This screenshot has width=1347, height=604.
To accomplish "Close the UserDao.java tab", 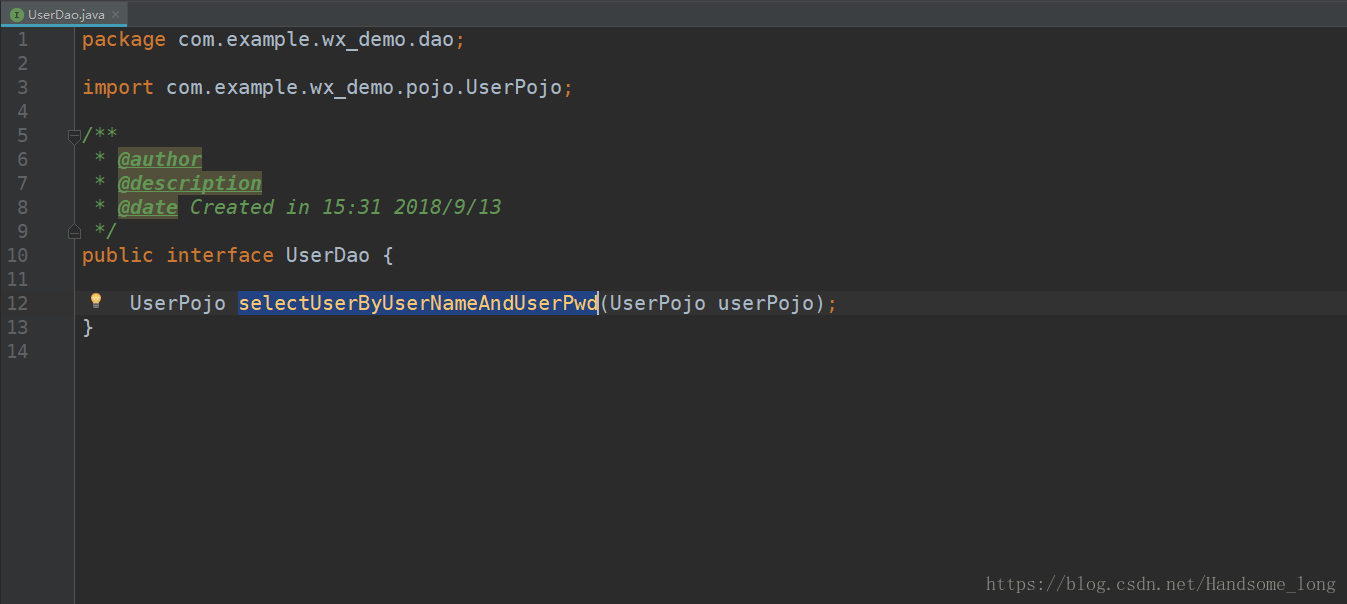I will pos(116,15).
